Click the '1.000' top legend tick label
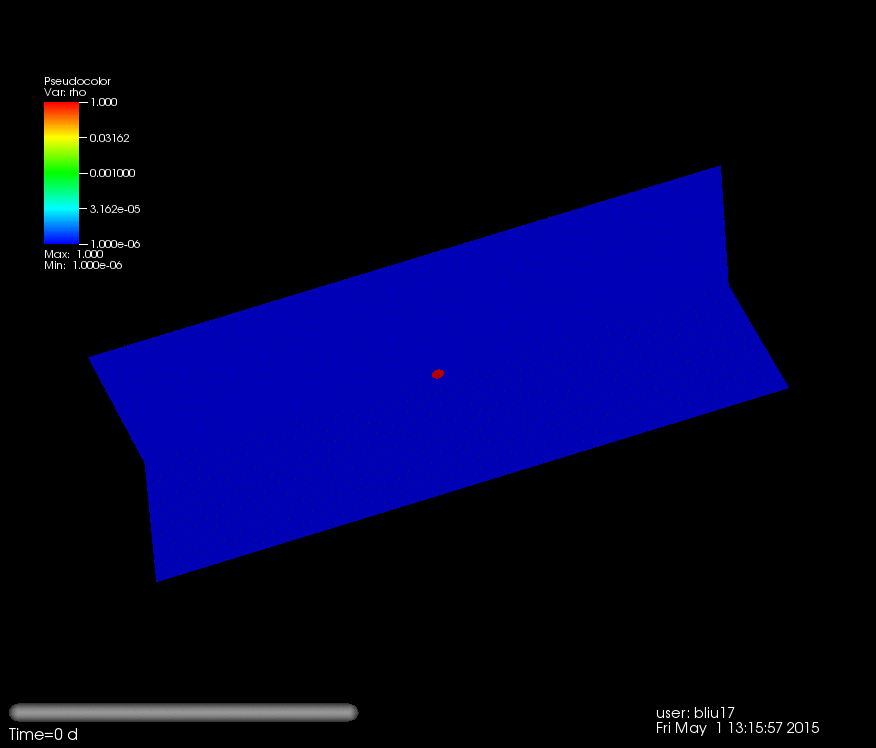Viewport: 876px width, 748px height. point(103,102)
